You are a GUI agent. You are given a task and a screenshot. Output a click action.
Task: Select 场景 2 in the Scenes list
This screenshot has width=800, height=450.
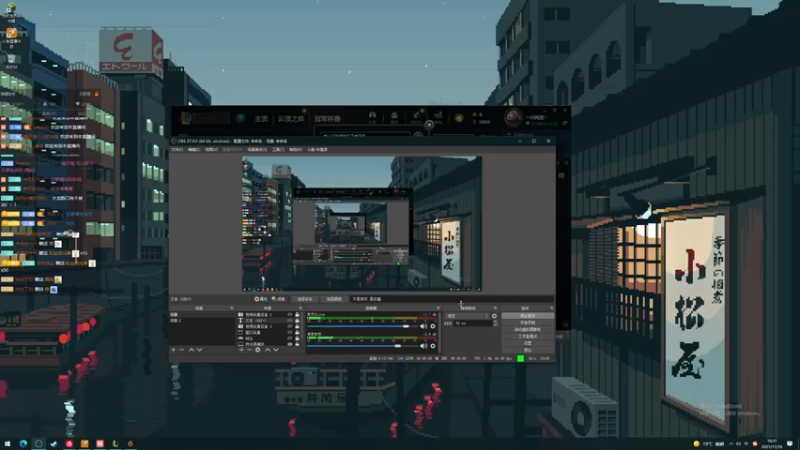tap(202, 320)
